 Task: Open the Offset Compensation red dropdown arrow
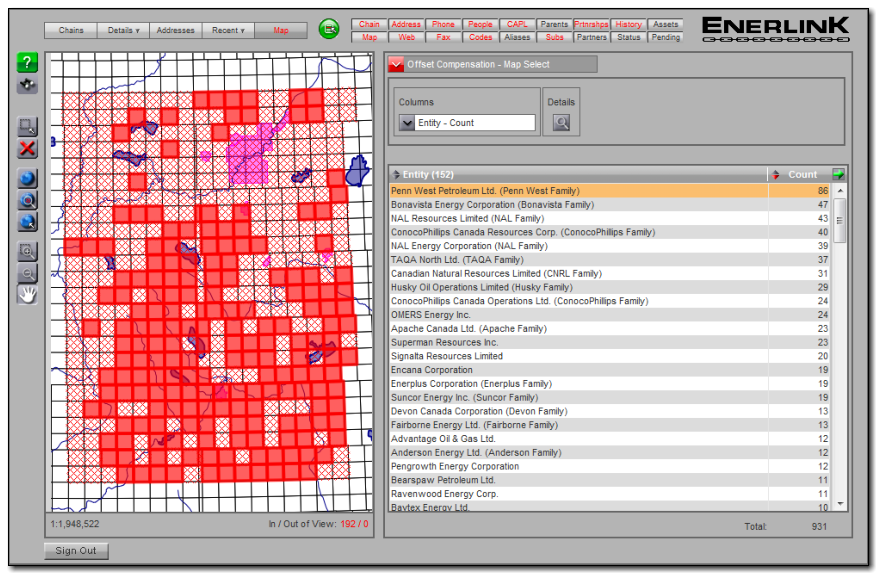click(396, 65)
